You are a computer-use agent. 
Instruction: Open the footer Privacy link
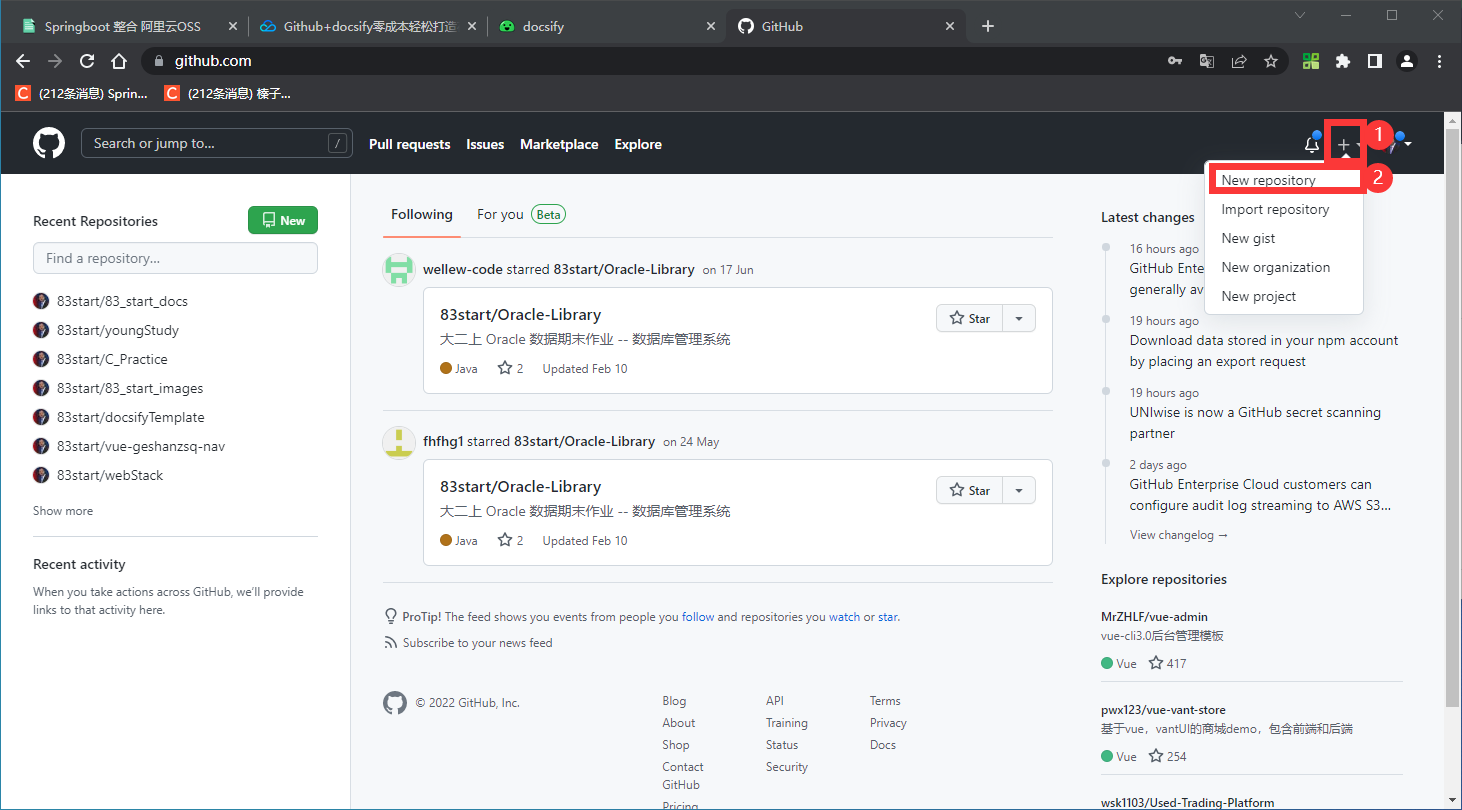[888, 723]
